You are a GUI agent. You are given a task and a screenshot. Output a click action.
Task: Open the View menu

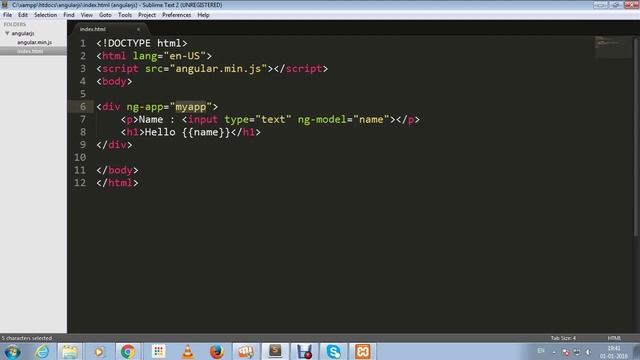[x=86, y=15]
